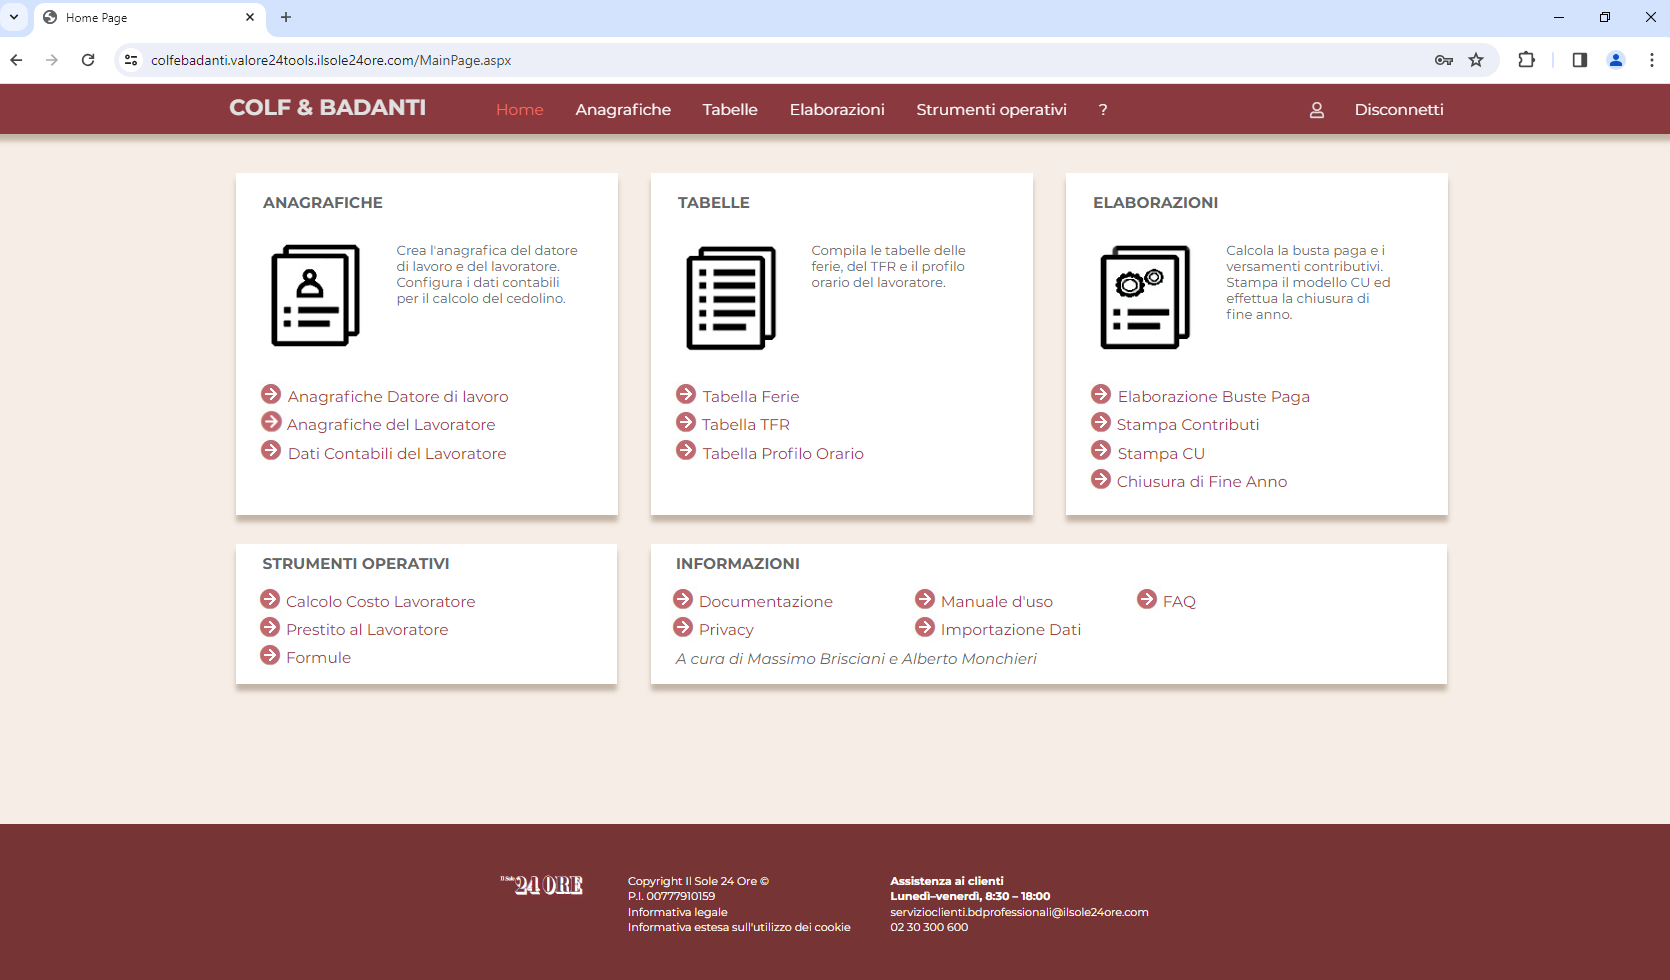Open the saved passwords key icon
1670x980 pixels.
1444,60
